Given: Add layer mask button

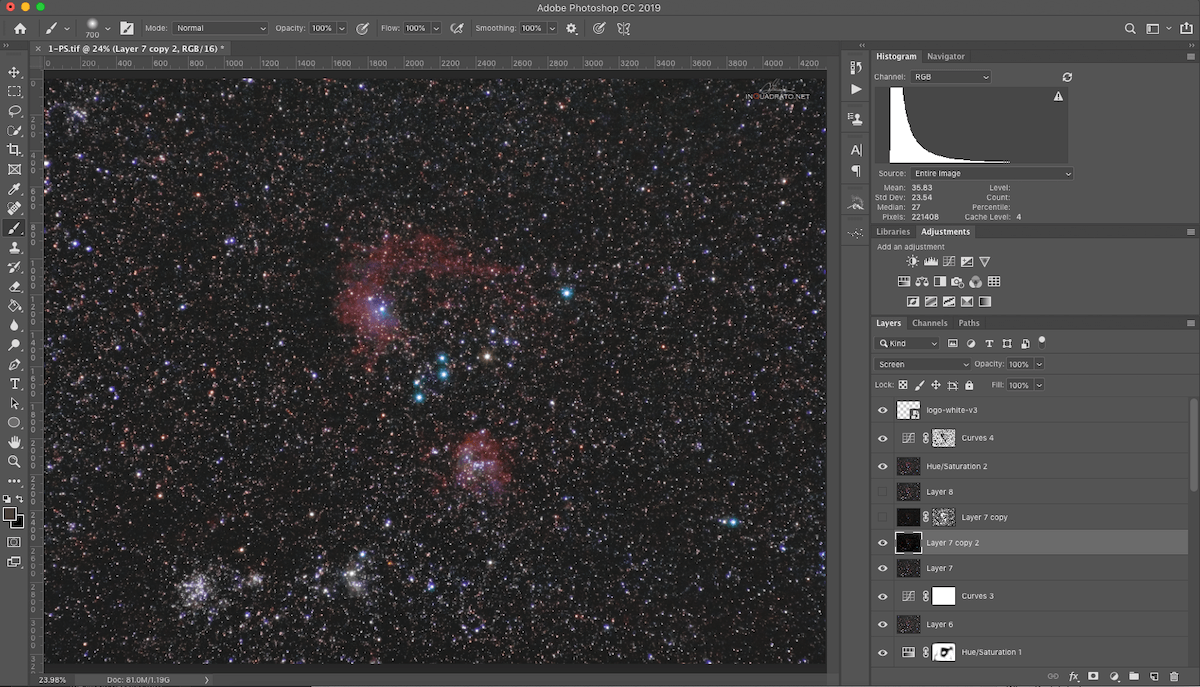Looking at the screenshot, I should click(1093, 677).
